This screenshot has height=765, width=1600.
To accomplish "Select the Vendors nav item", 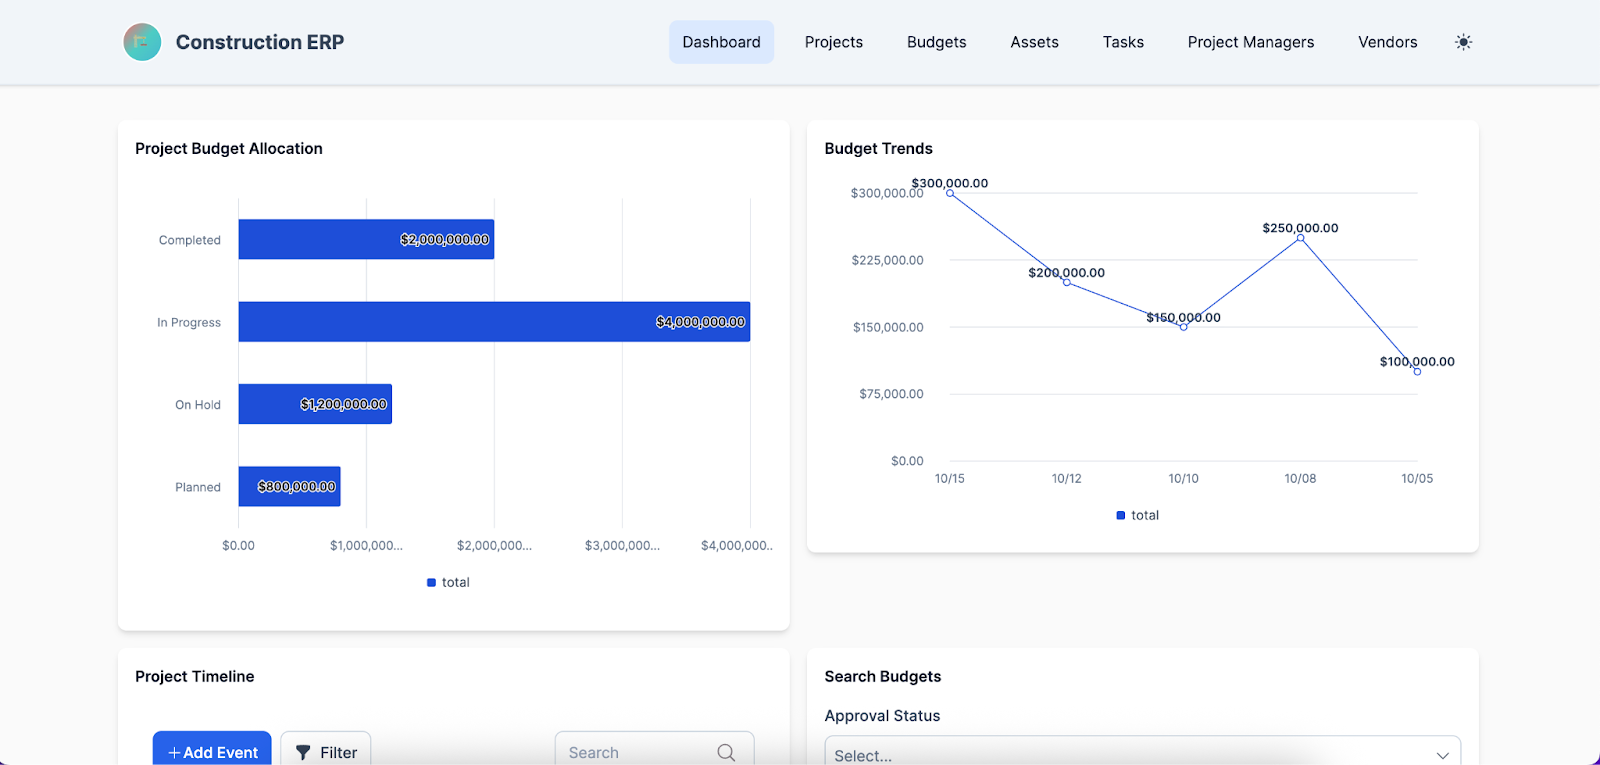I will (x=1387, y=42).
